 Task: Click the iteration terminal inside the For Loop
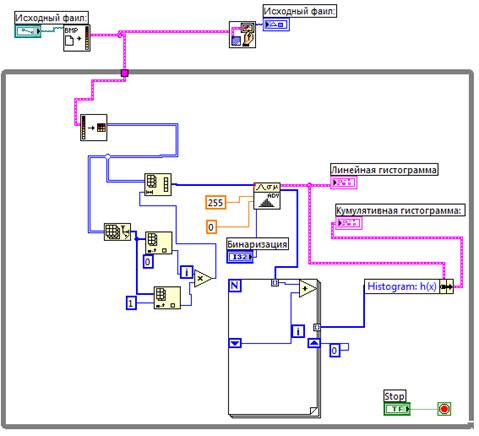[298, 331]
